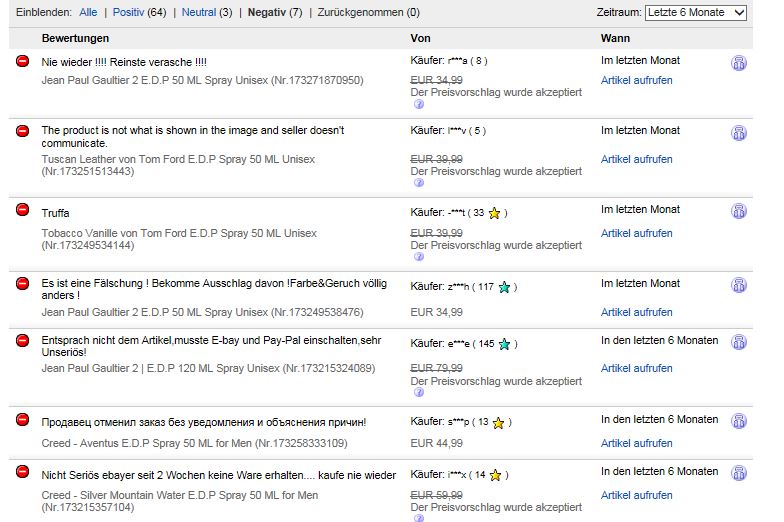Click review text 'Nie wieder !!!! Reinste verasche !!!!'
Image resolution: width=784 pixels, height=522 pixels.
pos(124,62)
